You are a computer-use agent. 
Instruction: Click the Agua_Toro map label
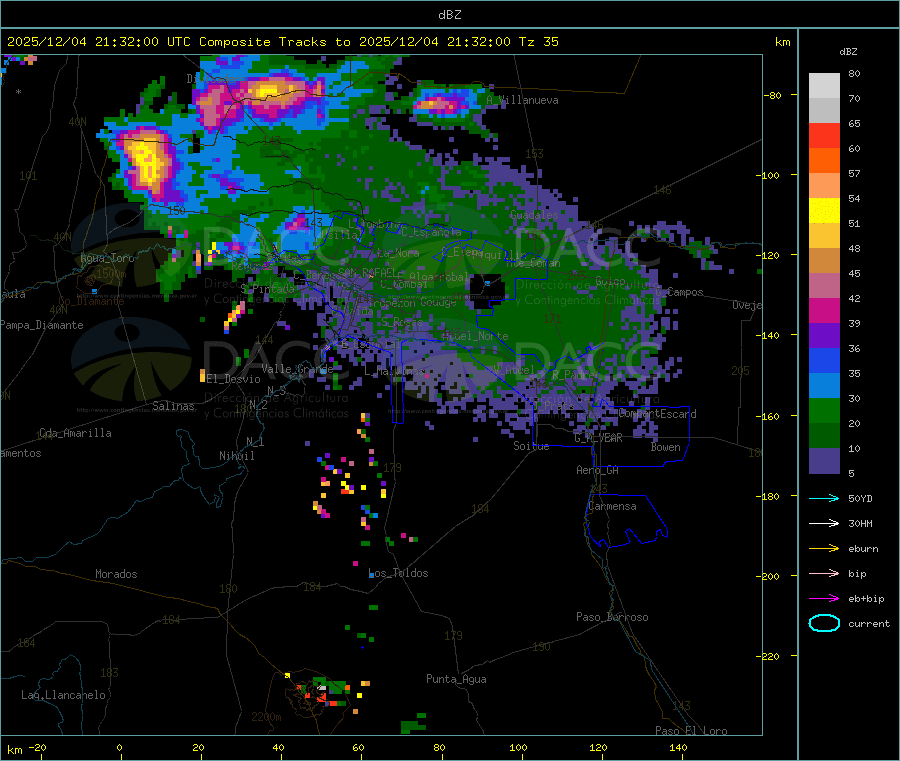(107, 258)
